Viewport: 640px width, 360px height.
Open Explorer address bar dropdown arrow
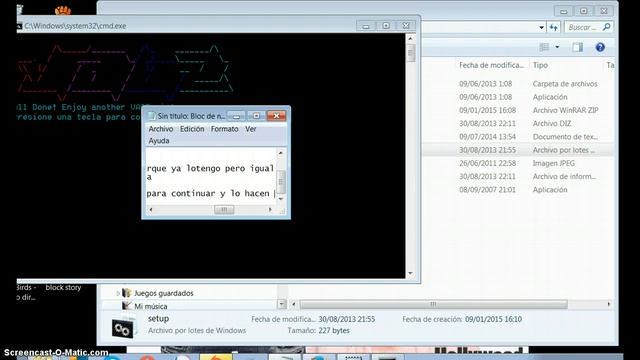click(x=541, y=27)
